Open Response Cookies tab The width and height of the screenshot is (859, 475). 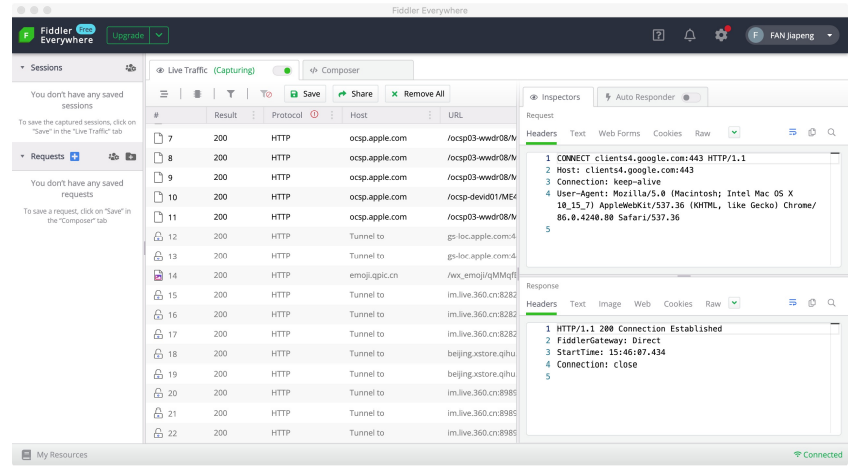(x=678, y=304)
